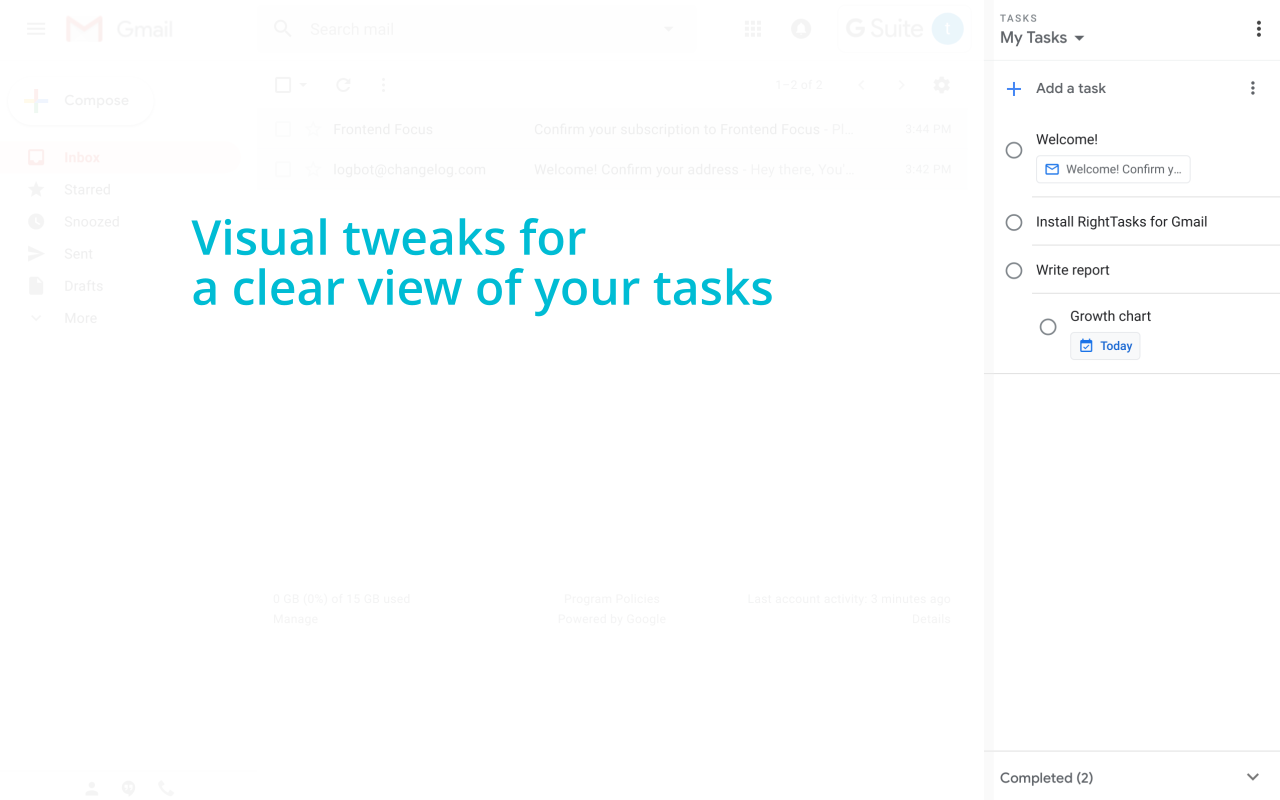Expand the More folders in sidebar
Image resolution: width=1280 pixels, height=800 pixels.
[x=78, y=317]
